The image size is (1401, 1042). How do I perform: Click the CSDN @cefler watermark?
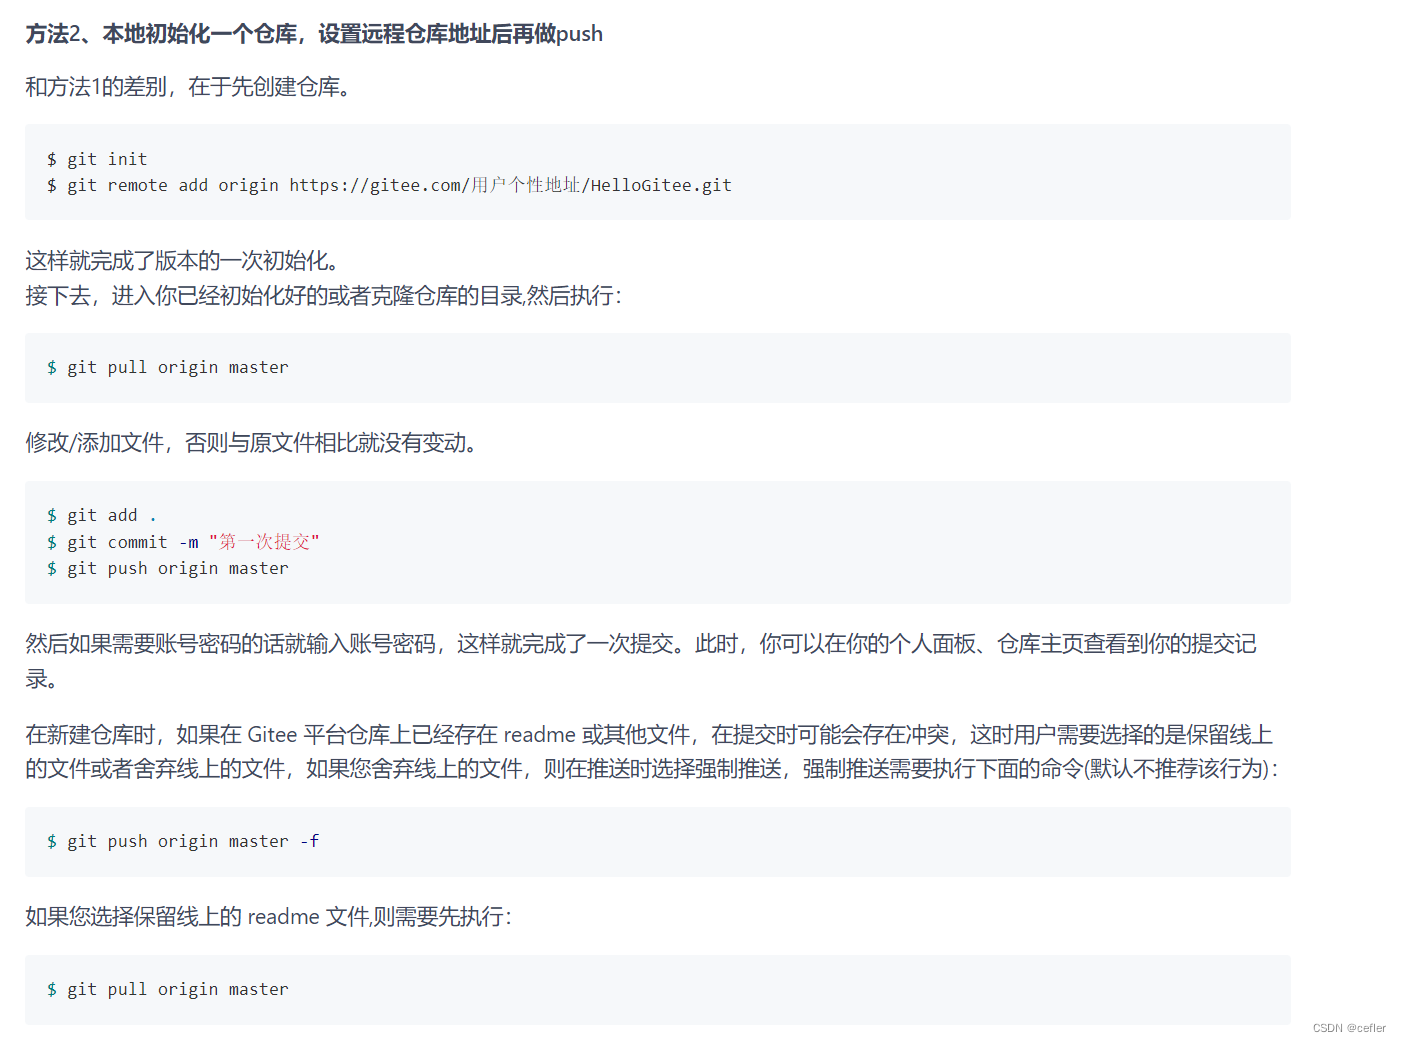coord(1348,1027)
